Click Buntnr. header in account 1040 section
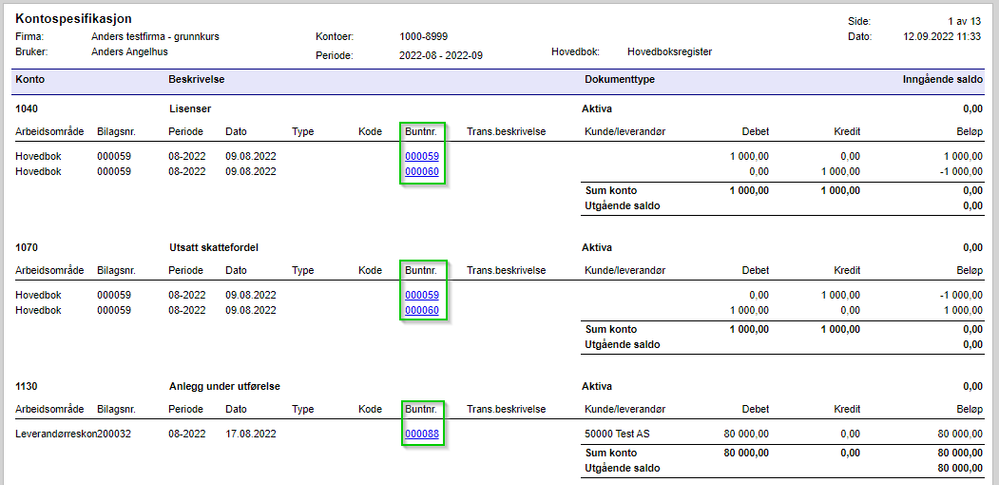This screenshot has height=485, width=999. pos(421,131)
